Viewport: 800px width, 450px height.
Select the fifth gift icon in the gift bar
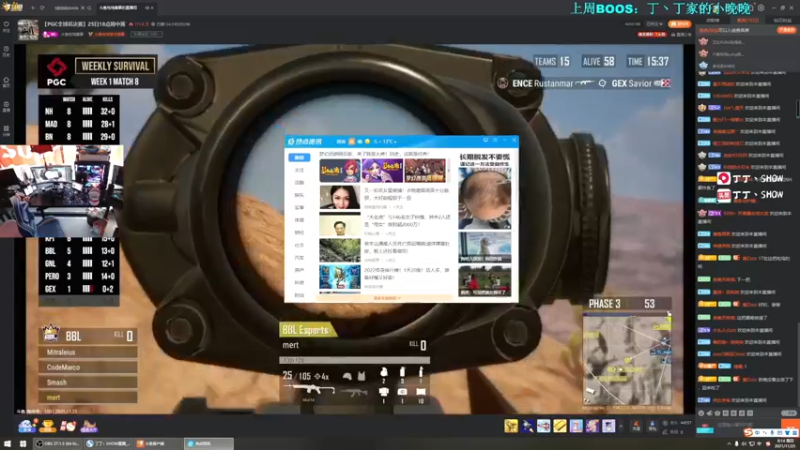pyautogui.click(x=576, y=426)
